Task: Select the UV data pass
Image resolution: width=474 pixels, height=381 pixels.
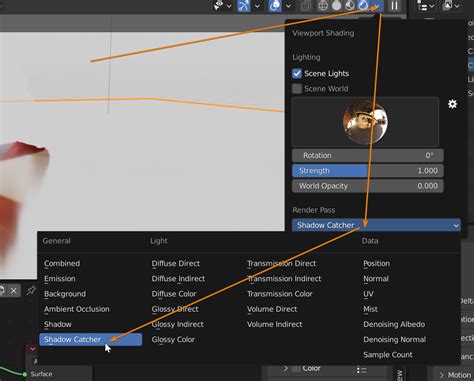Action: (368, 294)
